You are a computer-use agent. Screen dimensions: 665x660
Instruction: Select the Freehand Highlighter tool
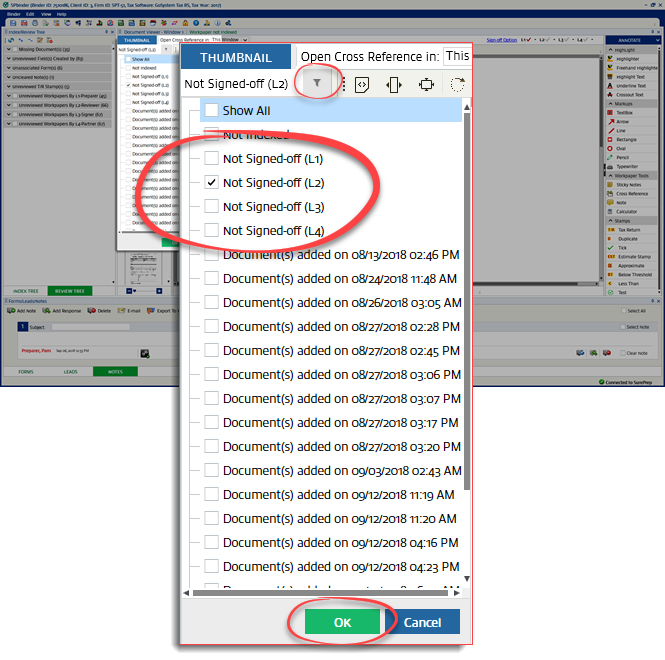tap(632, 68)
